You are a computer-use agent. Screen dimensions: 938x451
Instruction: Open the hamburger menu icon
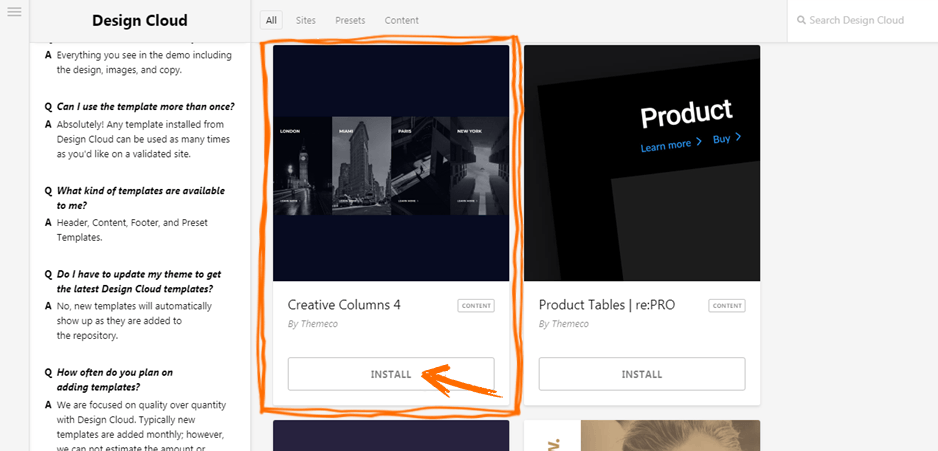14,11
